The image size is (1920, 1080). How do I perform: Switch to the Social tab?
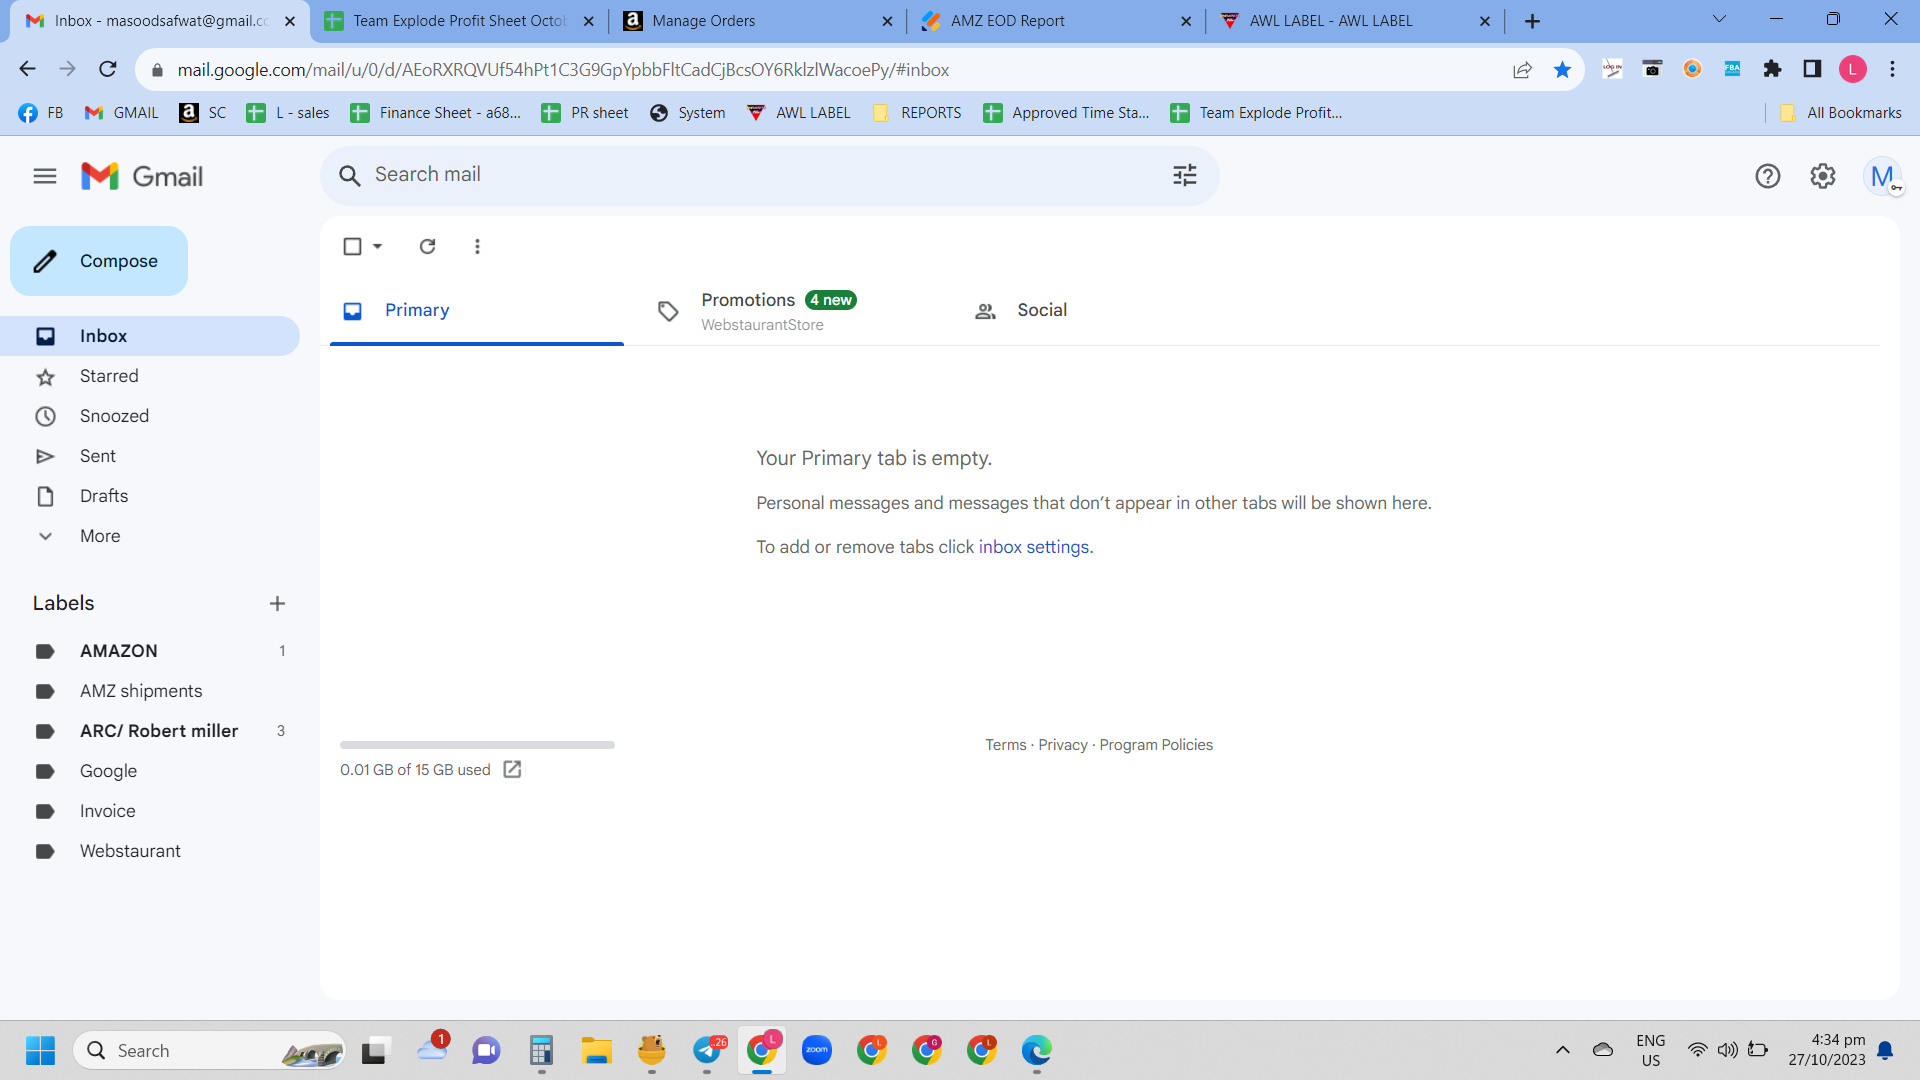1041,311
